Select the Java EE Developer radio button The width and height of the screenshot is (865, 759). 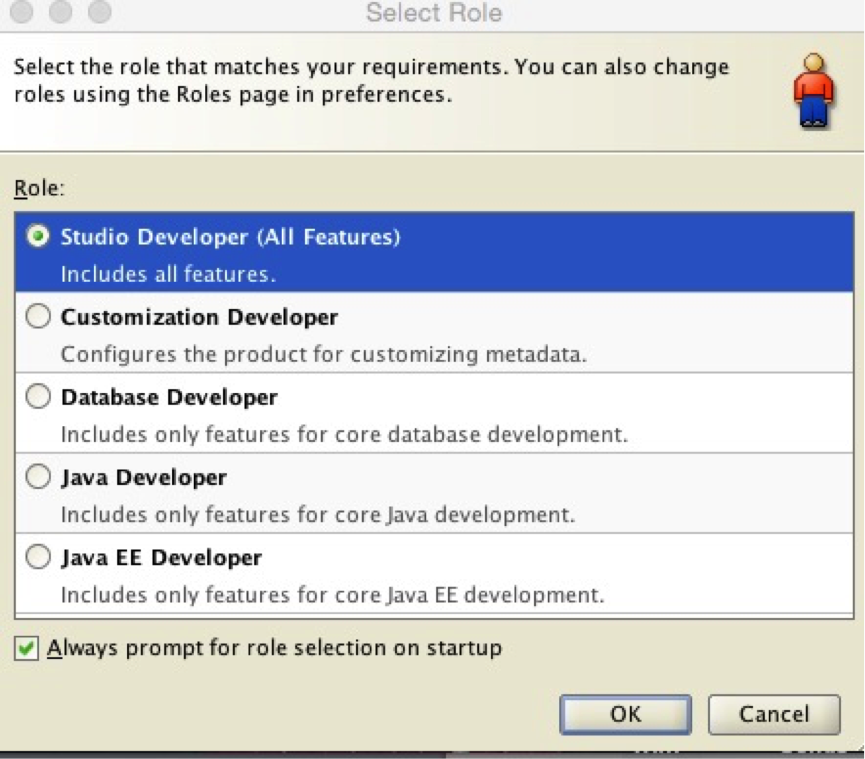coord(38,557)
